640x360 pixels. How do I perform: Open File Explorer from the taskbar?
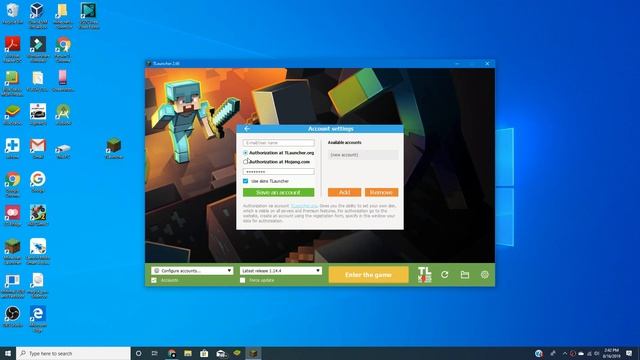coord(188,353)
